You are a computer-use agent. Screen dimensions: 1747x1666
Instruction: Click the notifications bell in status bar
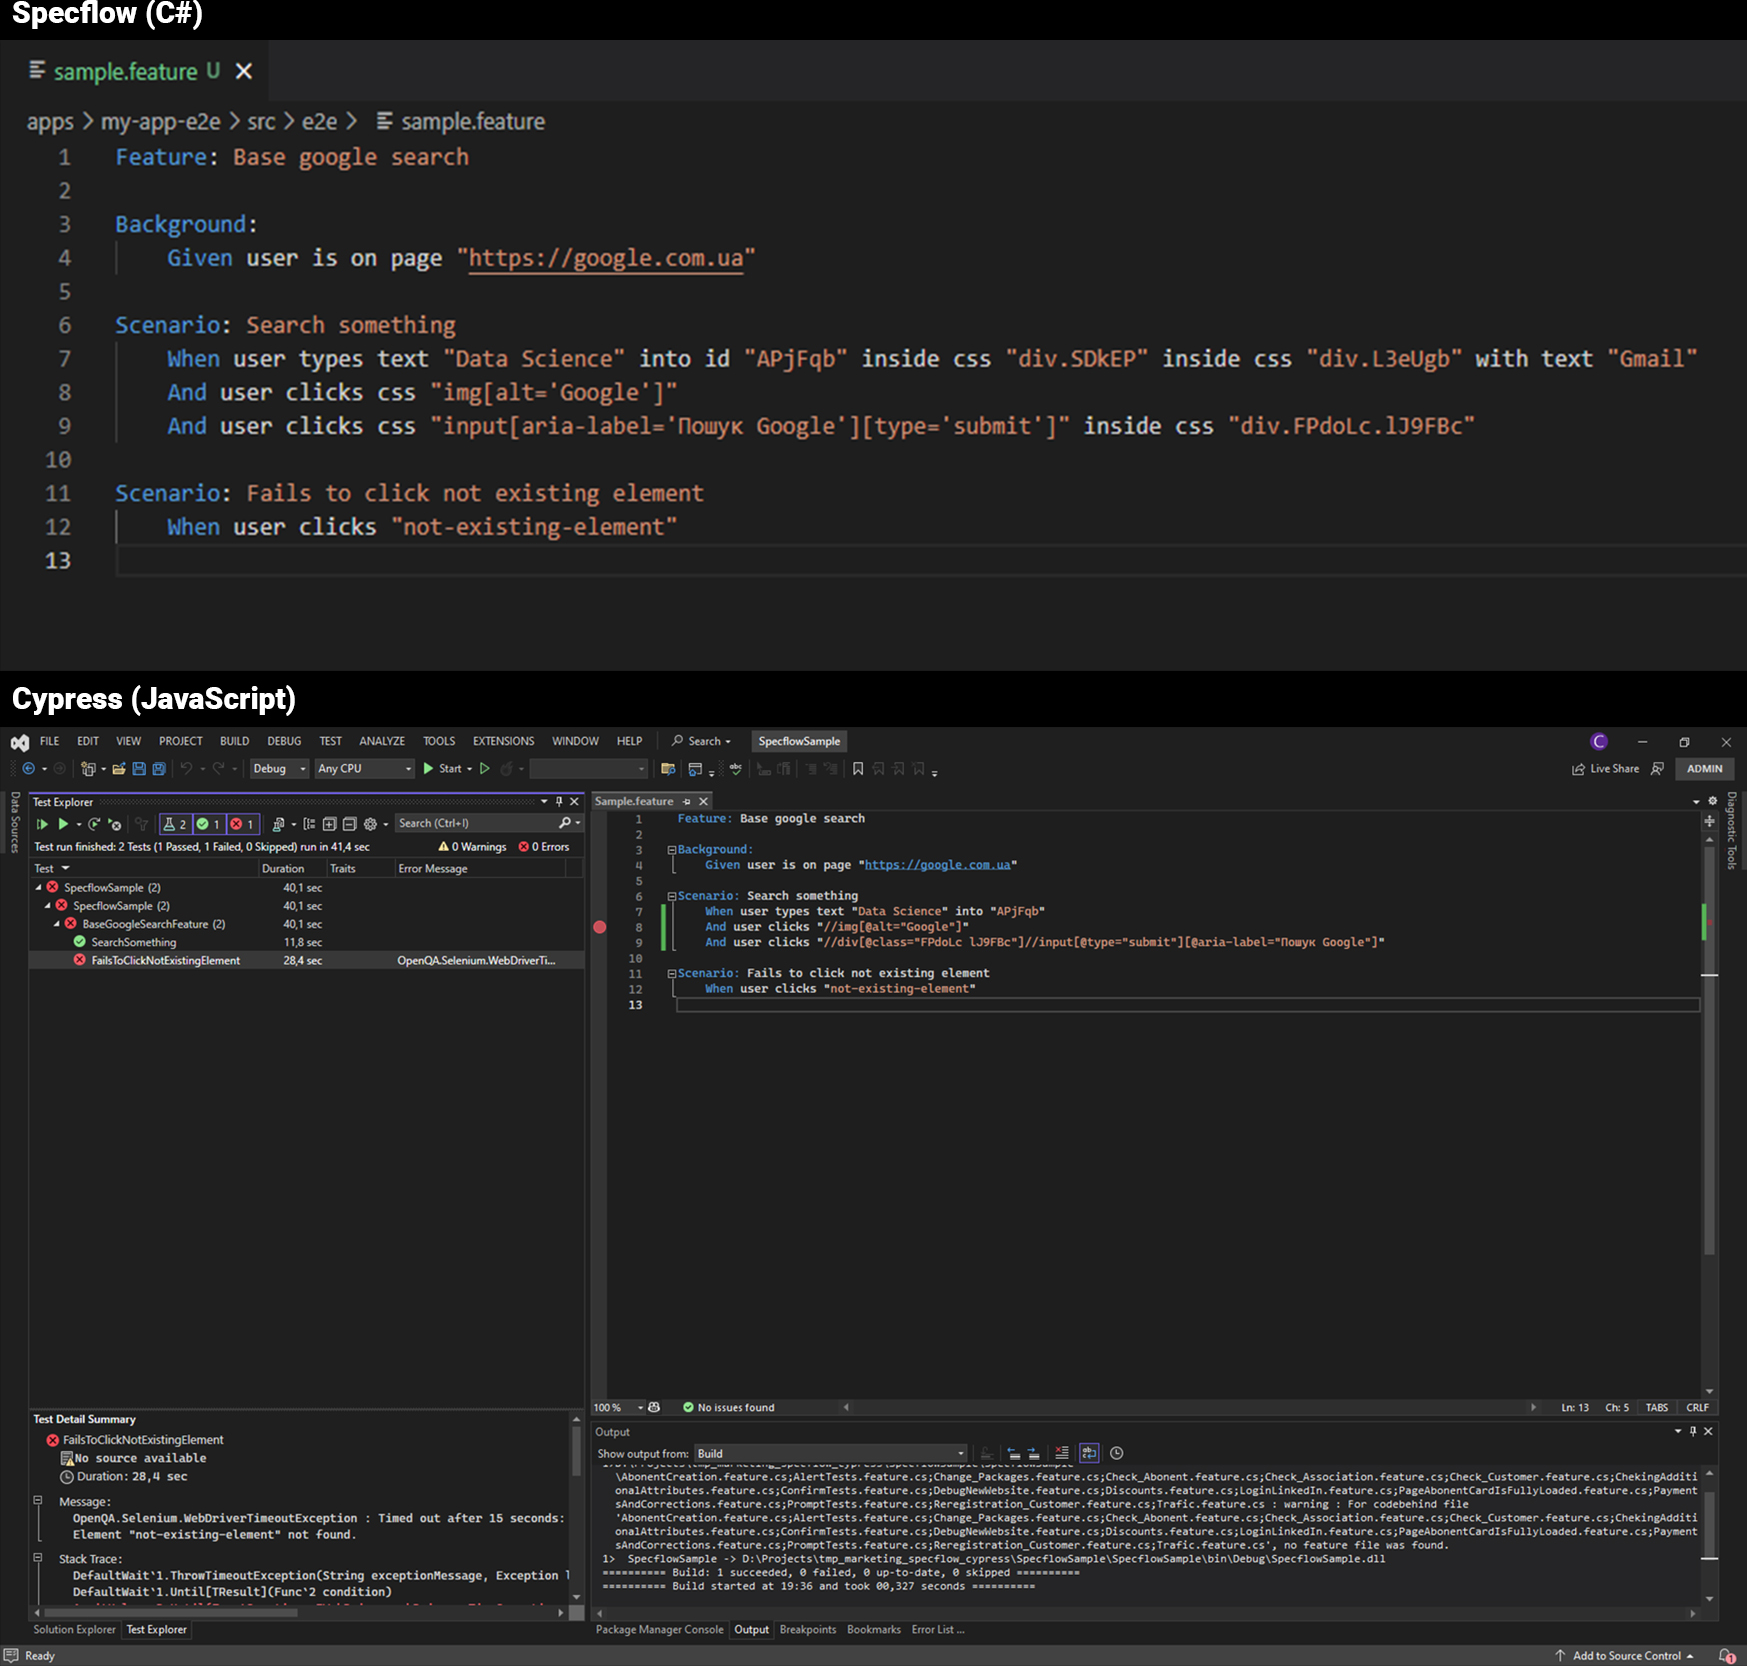tap(1726, 1656)
